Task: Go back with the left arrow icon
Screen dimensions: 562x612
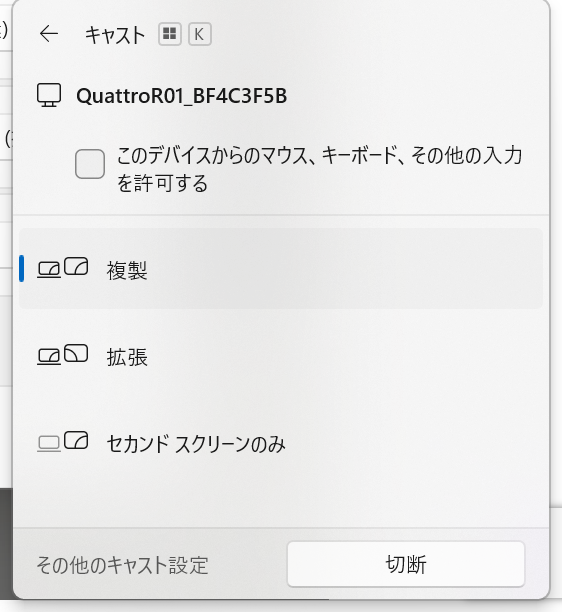Action: tap(49, 34)
